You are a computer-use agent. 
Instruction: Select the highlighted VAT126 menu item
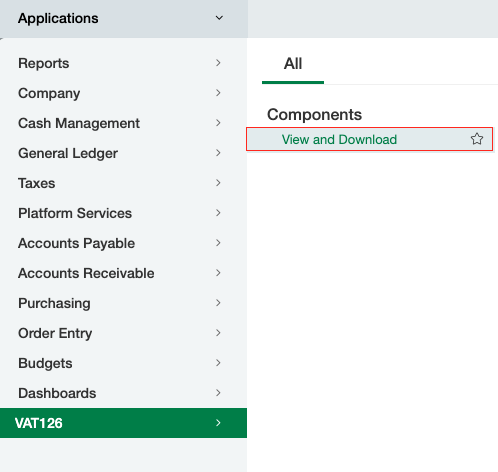point(123,423)
